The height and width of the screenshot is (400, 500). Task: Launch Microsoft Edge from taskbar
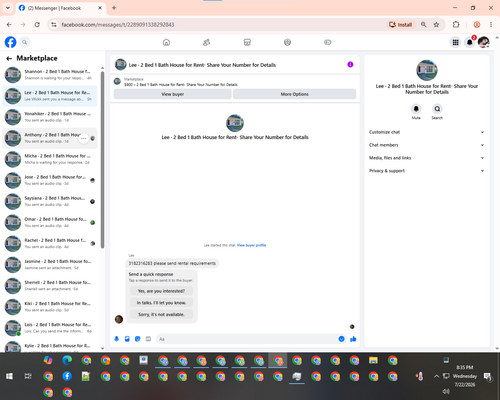[67, 360]
